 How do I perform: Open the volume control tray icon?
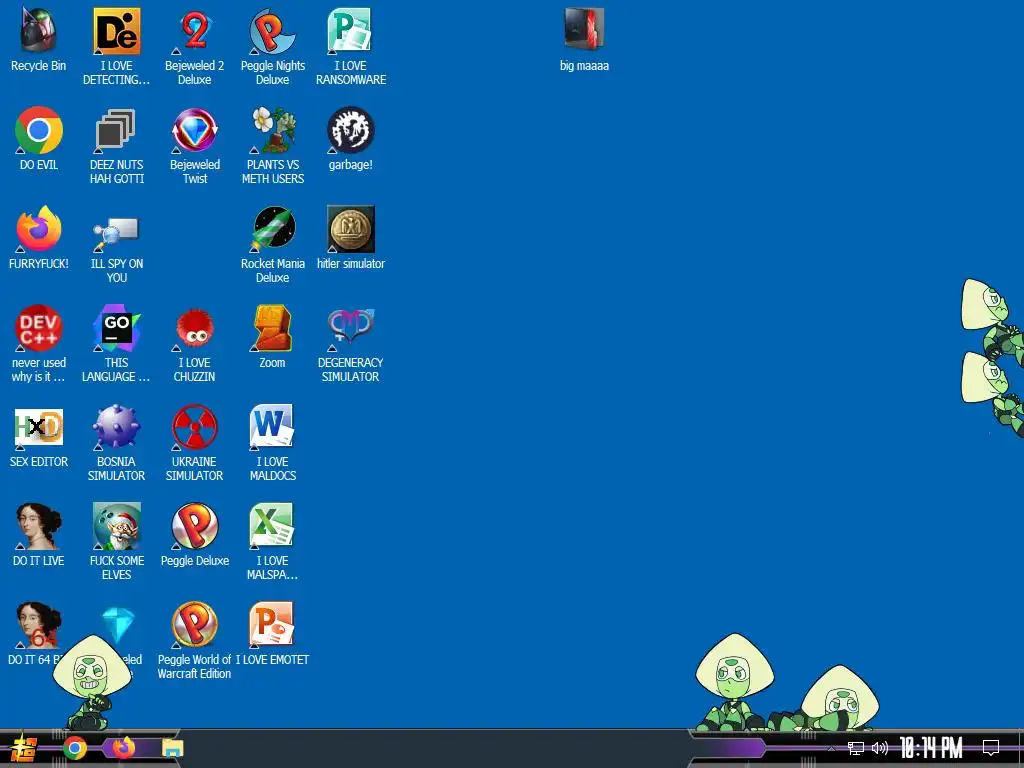pos(880,748)
